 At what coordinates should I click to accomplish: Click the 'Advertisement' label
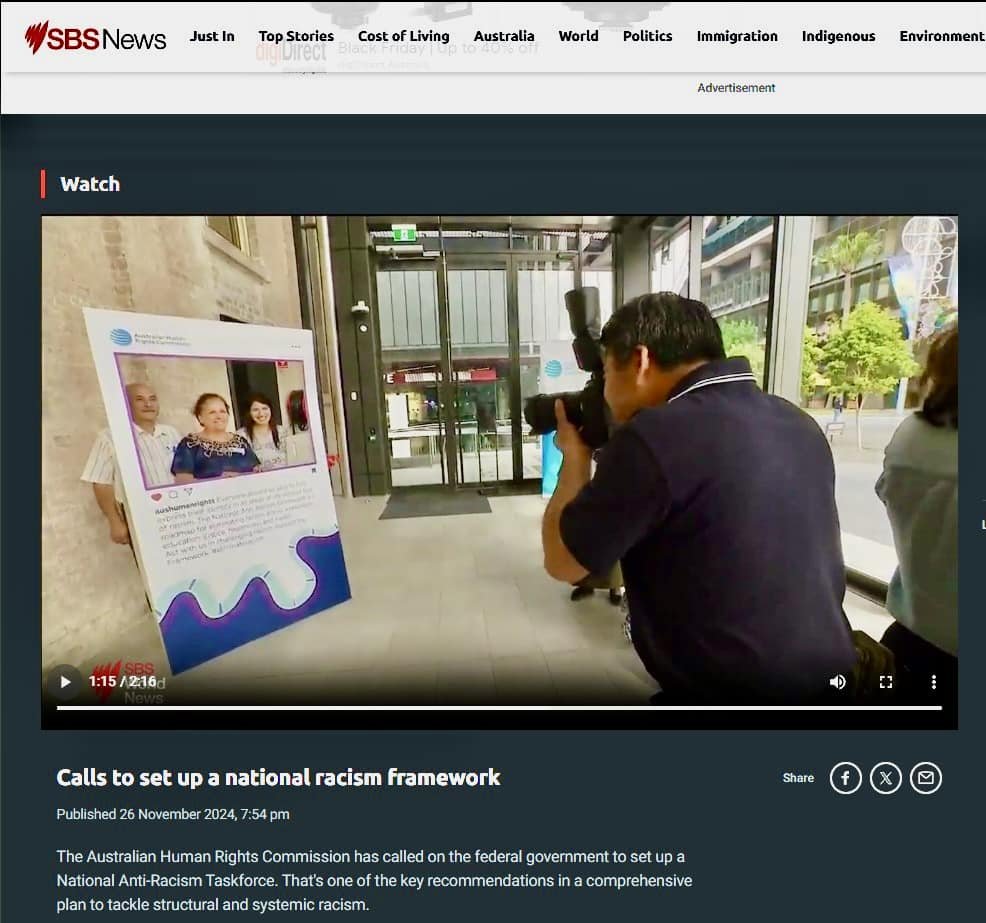coord(736,88)
